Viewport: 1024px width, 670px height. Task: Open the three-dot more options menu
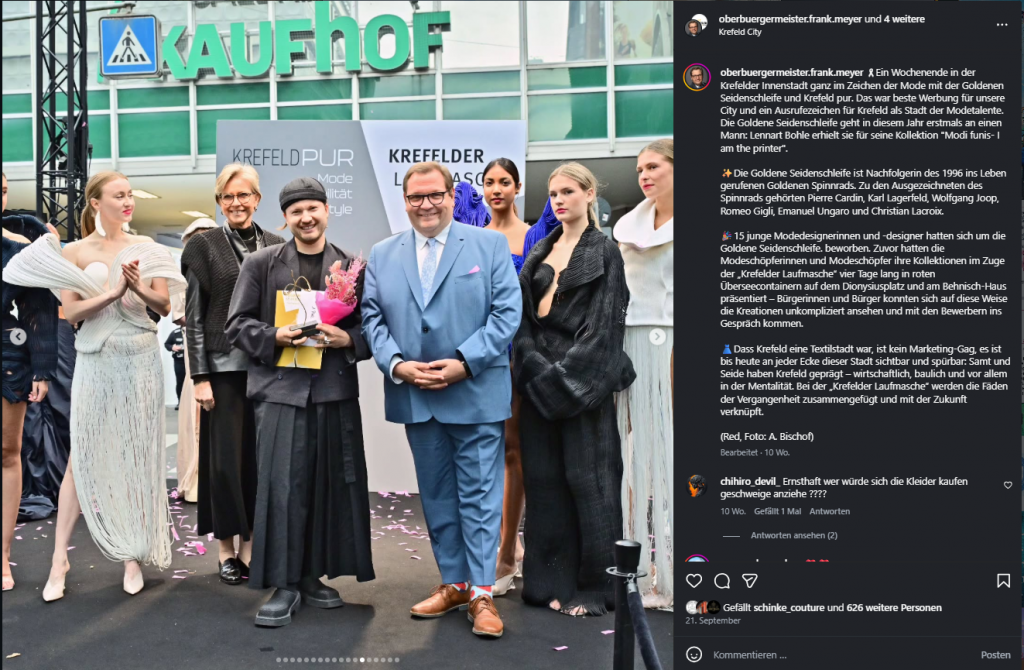point(1002,25)
